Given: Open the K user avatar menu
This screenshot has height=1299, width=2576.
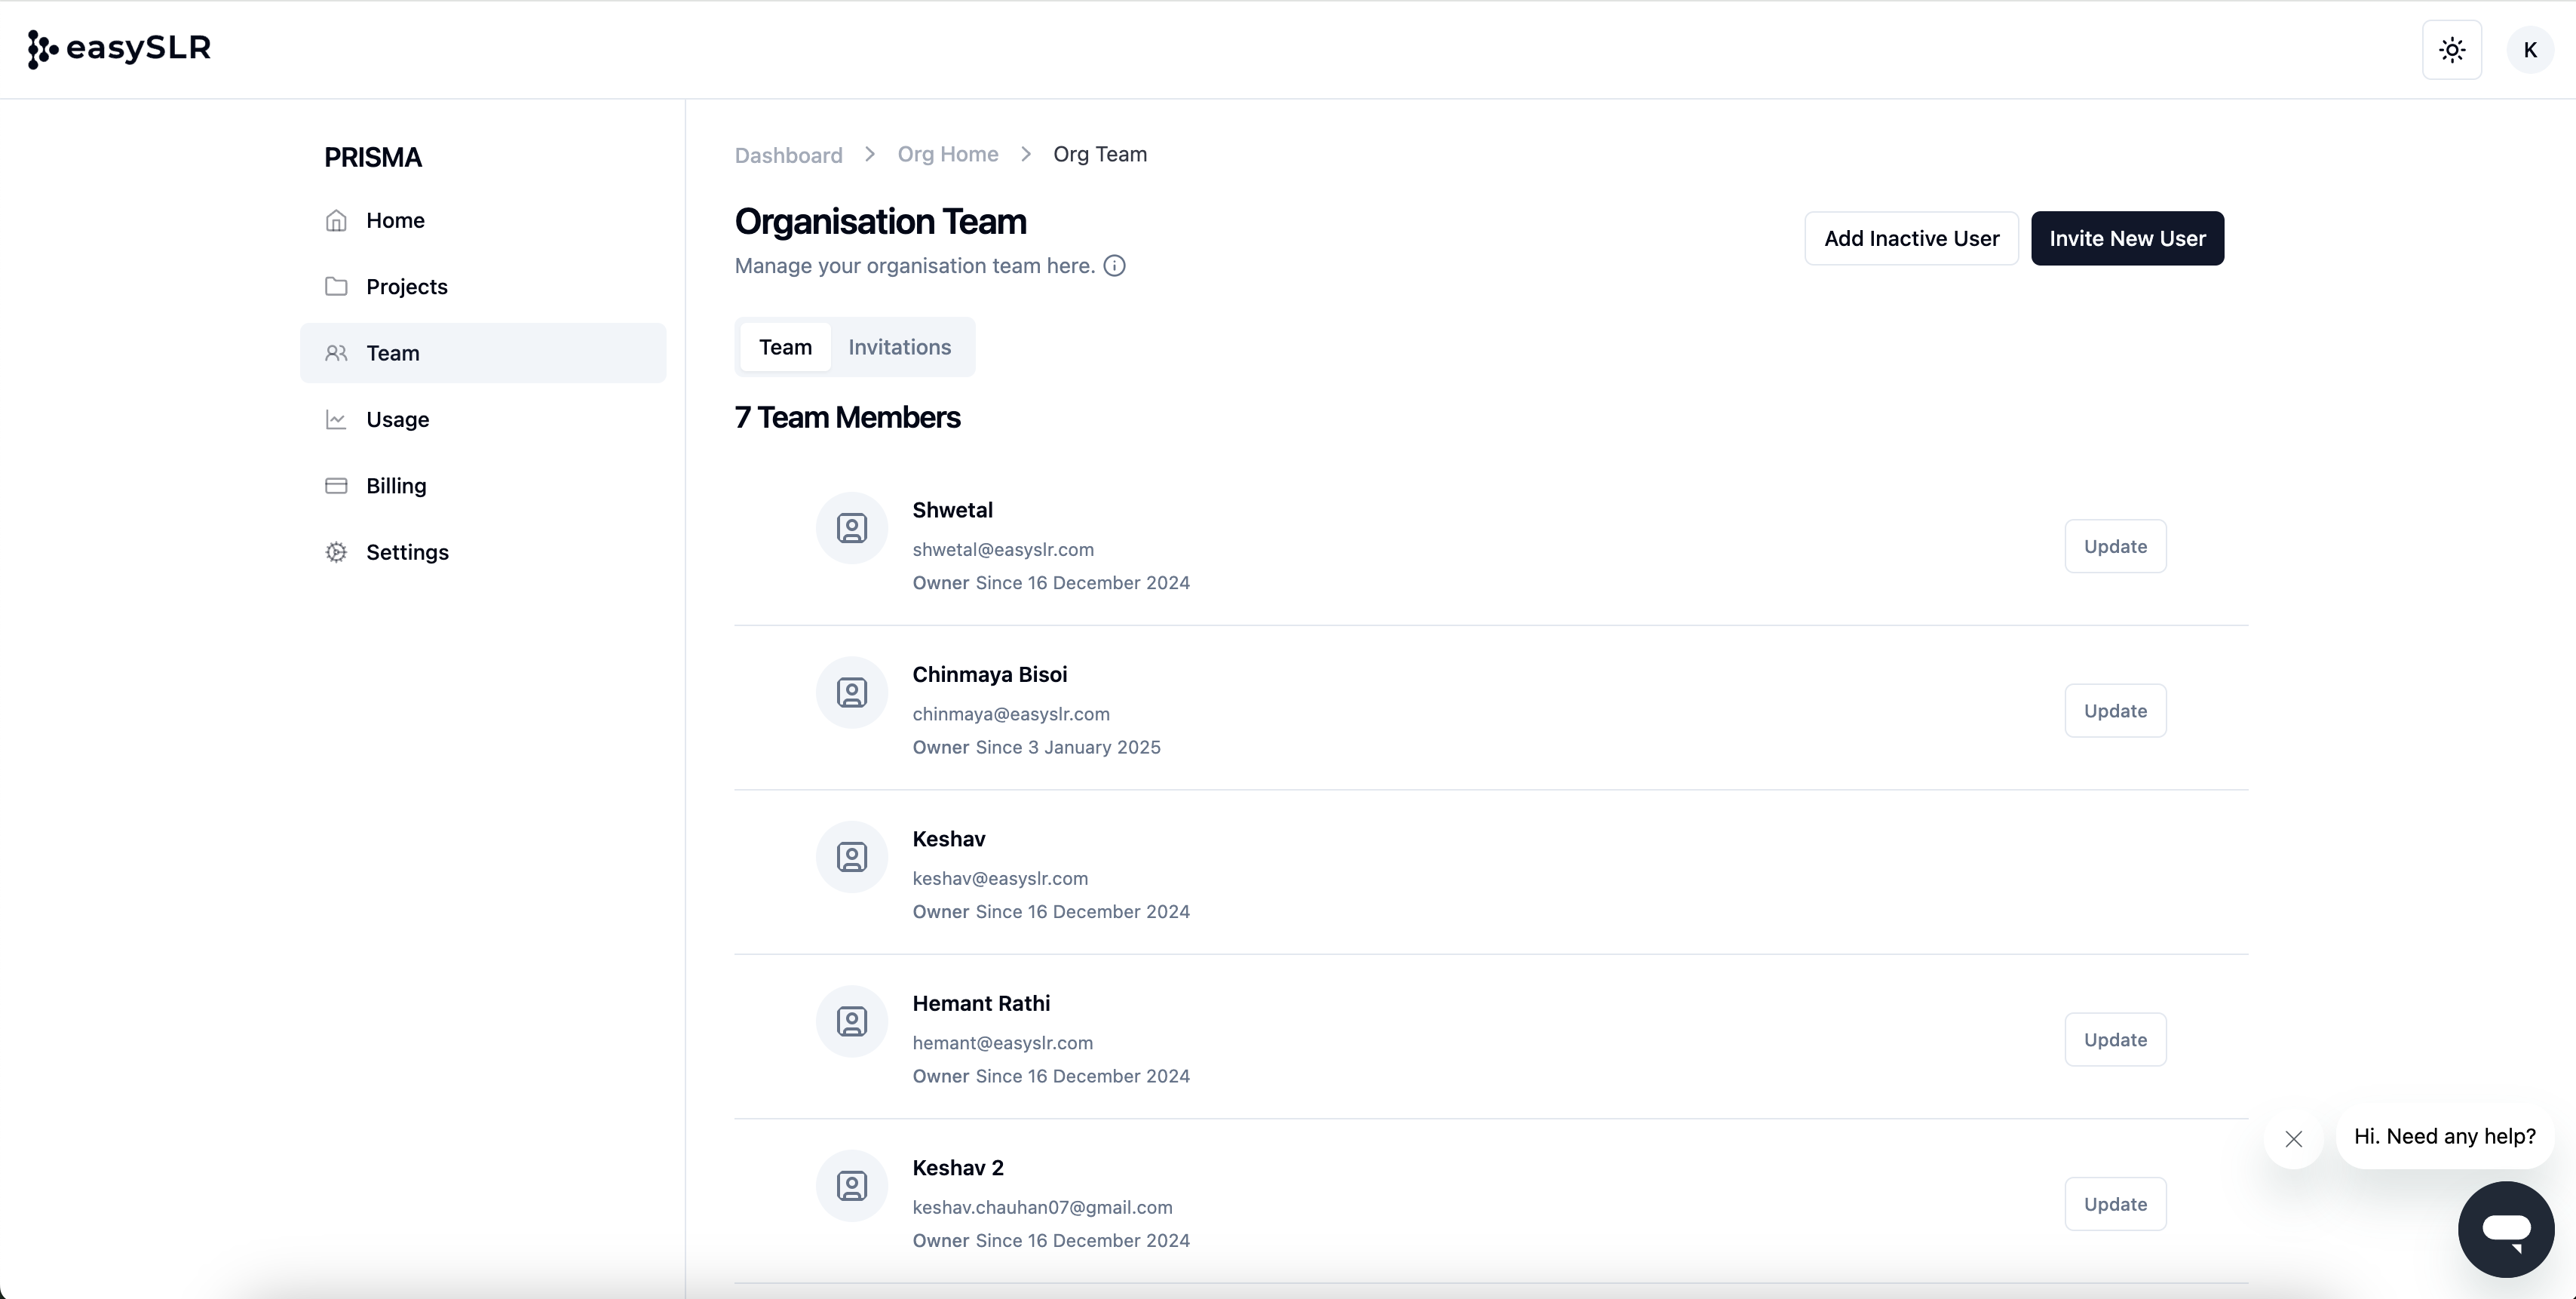Looking at the screenshot, I should coord(2530,50).
